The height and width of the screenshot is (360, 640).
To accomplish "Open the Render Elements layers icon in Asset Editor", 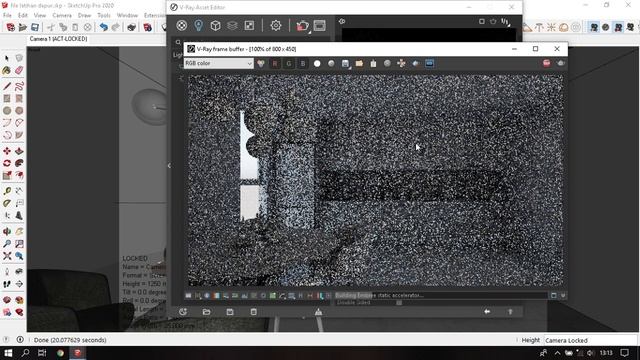I will 232,25.
